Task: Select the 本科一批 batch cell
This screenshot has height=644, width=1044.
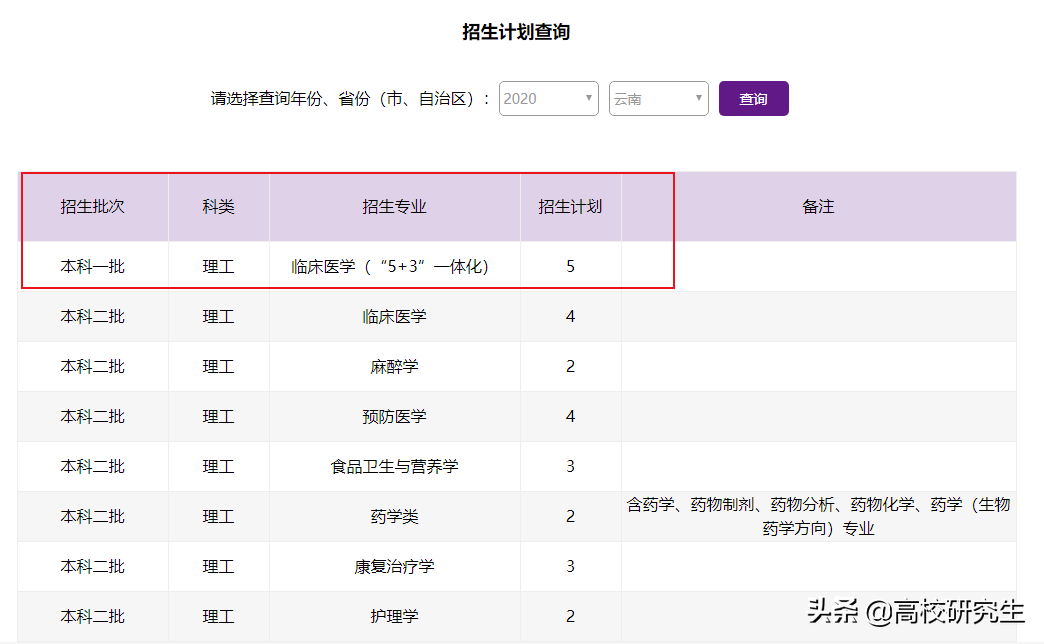Action: tap(92, 266)
